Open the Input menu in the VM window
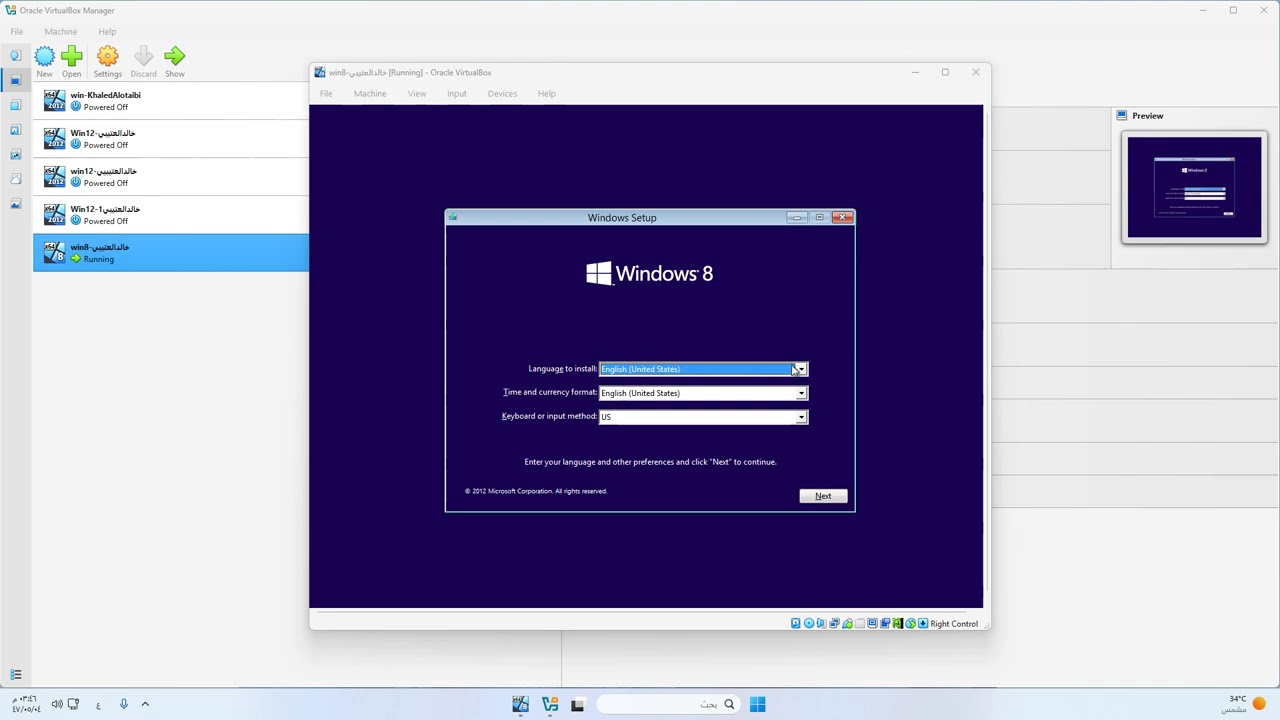1280x720 pixels. click(457, 94)
